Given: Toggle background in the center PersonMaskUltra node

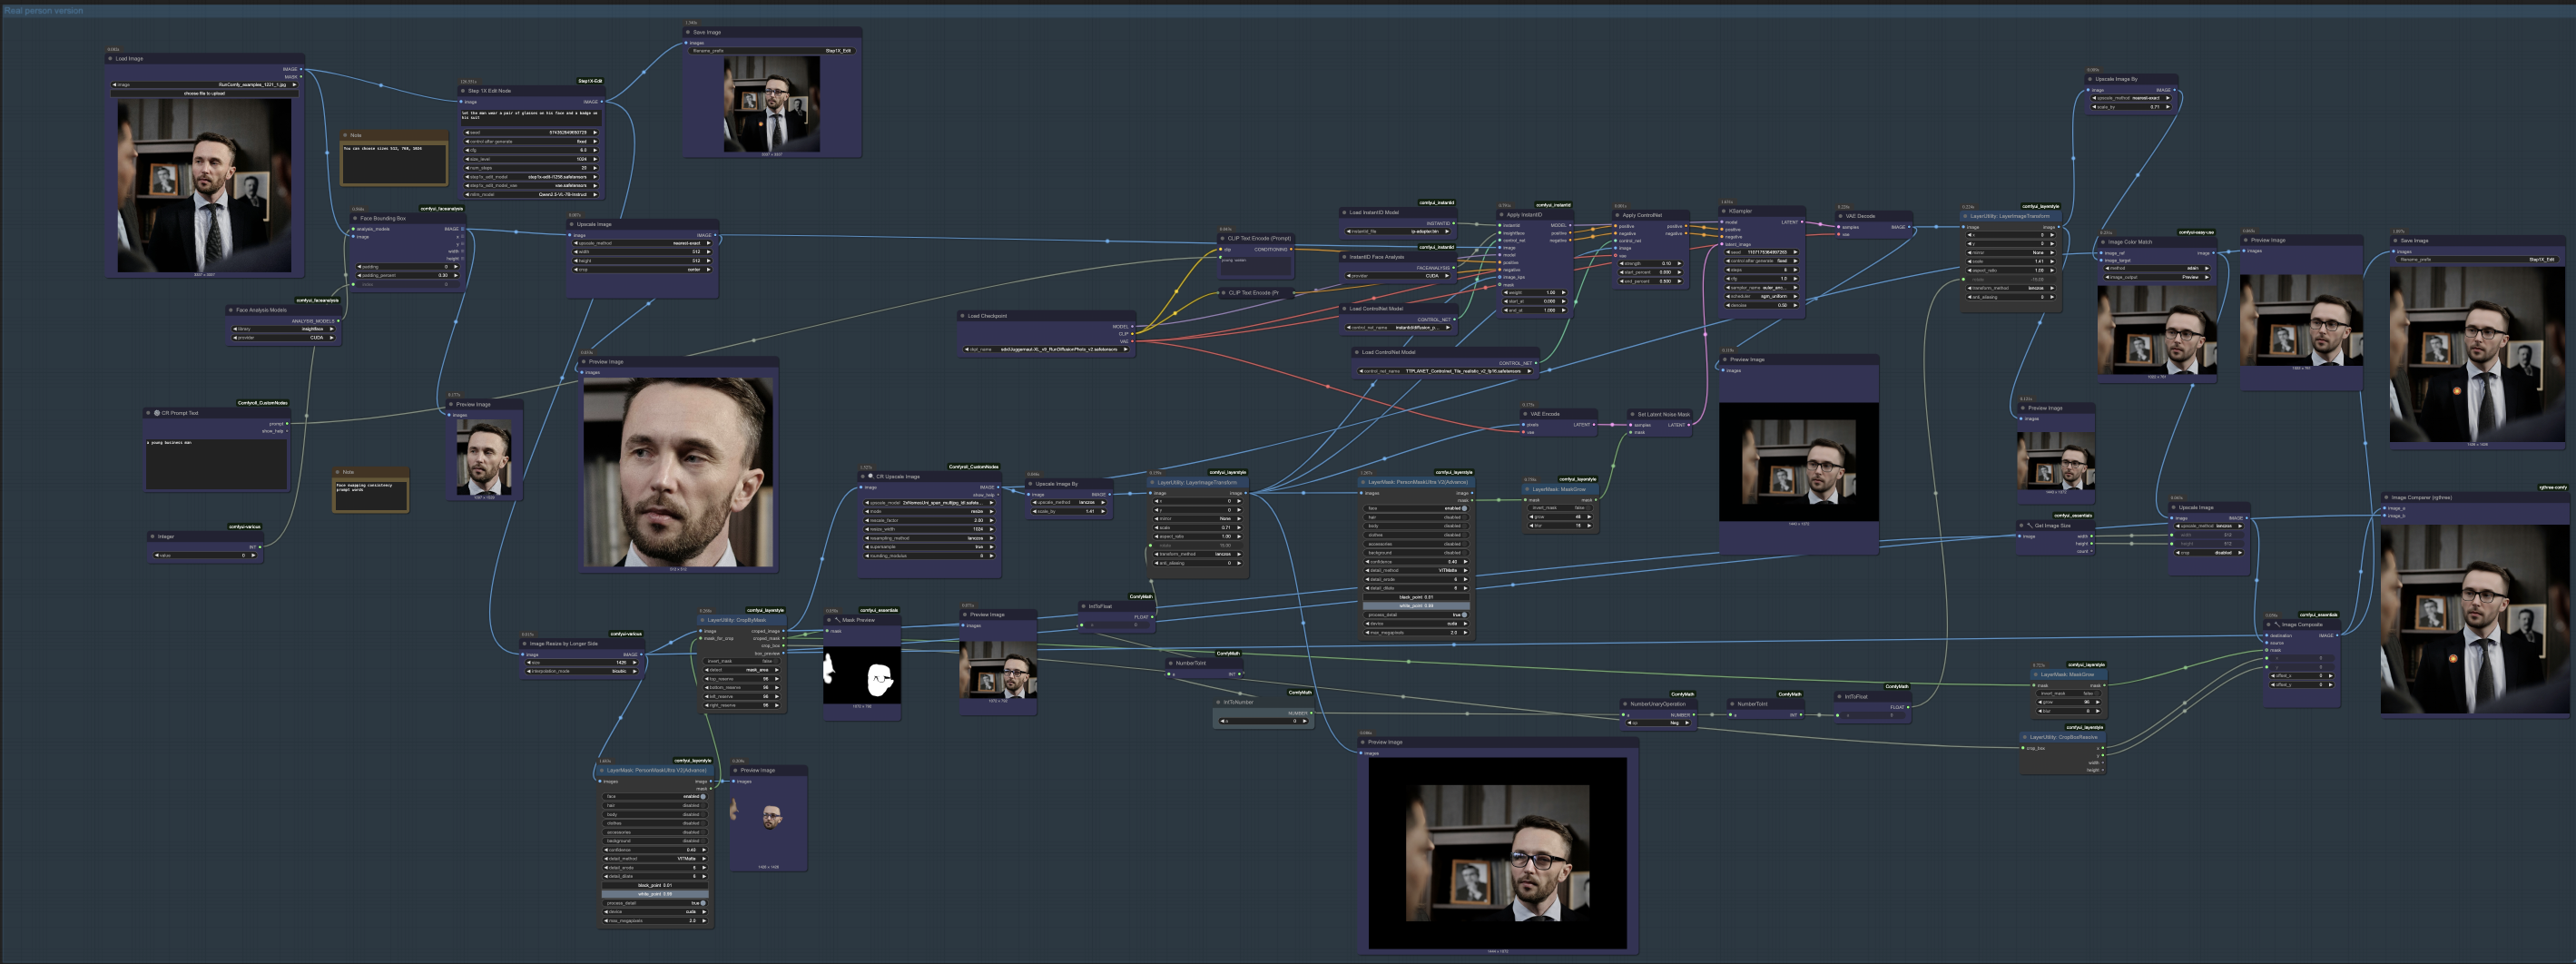Looking at the screenshot, I should pyautogui.click(x=1416, y=553).
